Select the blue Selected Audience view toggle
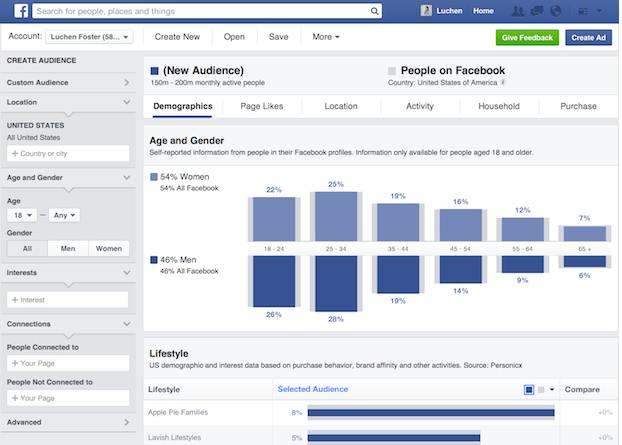 529,390
